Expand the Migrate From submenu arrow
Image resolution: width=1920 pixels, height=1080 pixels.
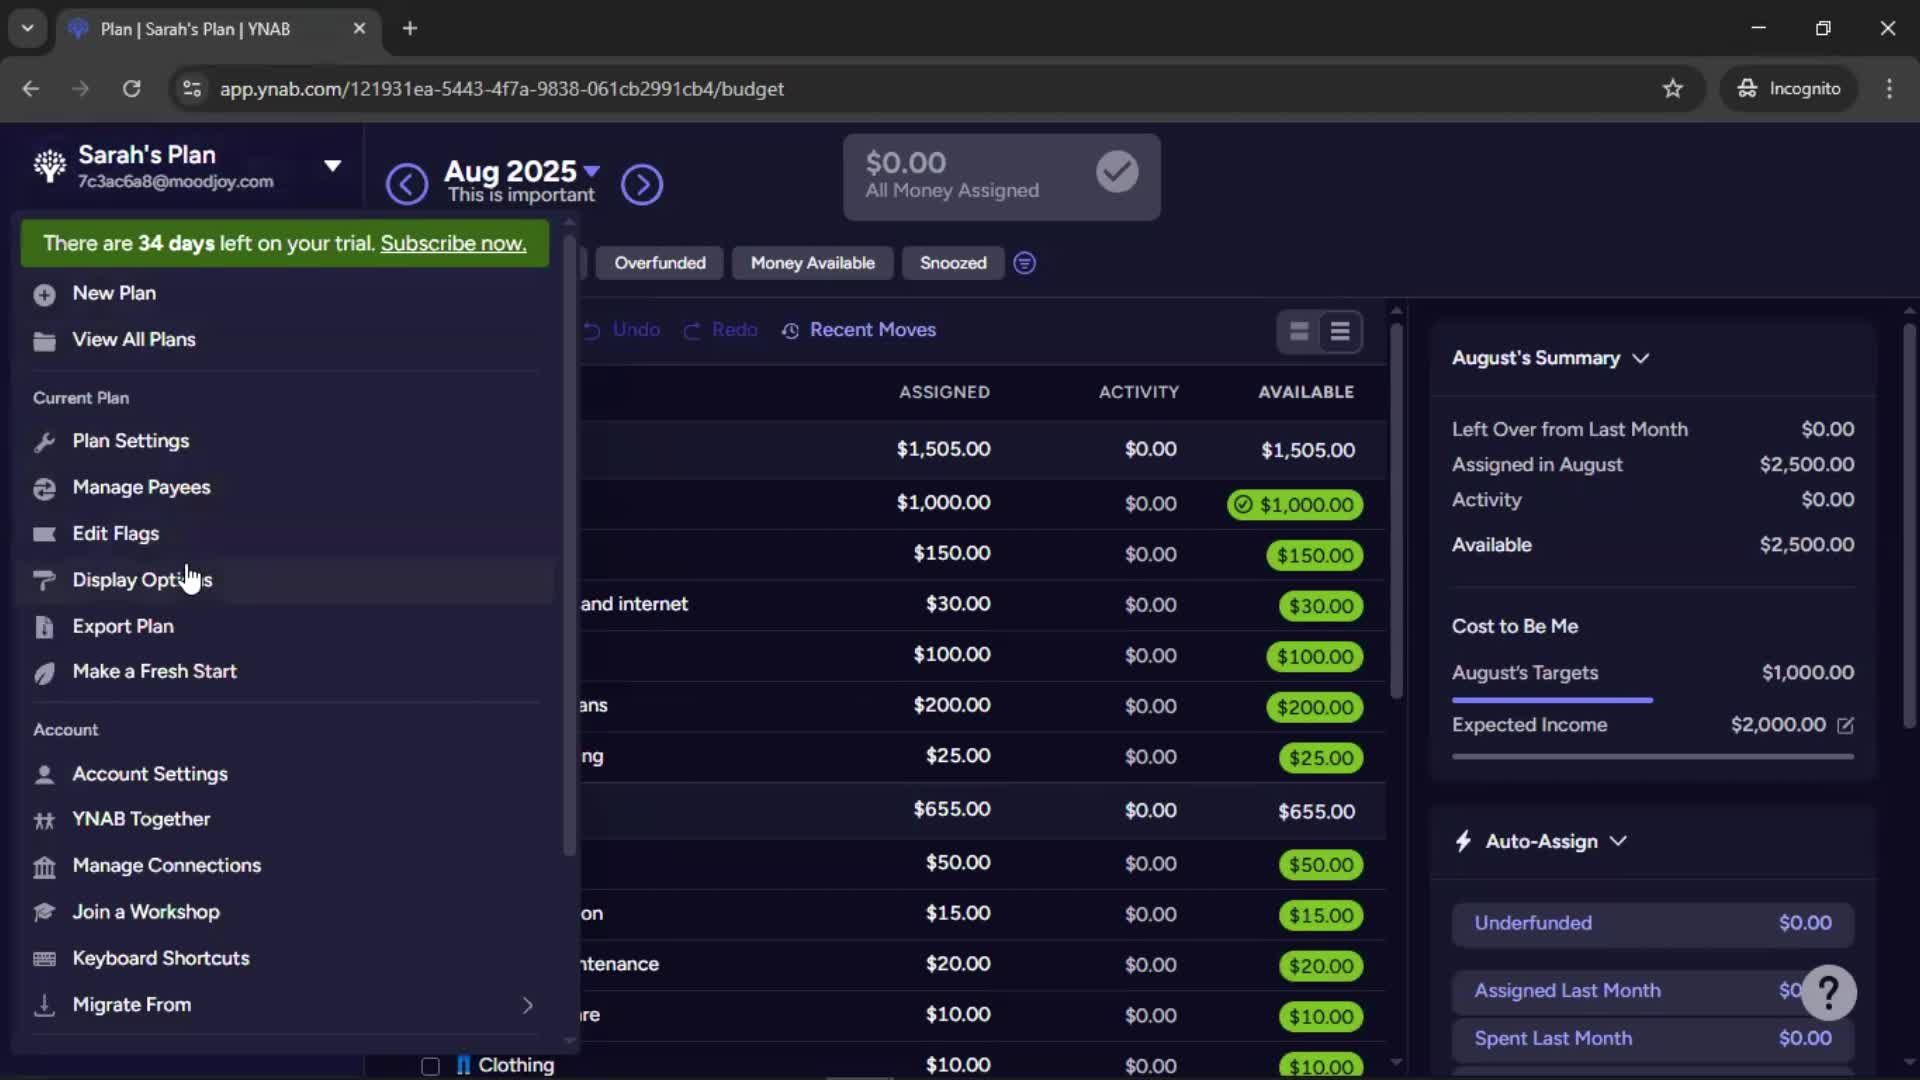527,1005
